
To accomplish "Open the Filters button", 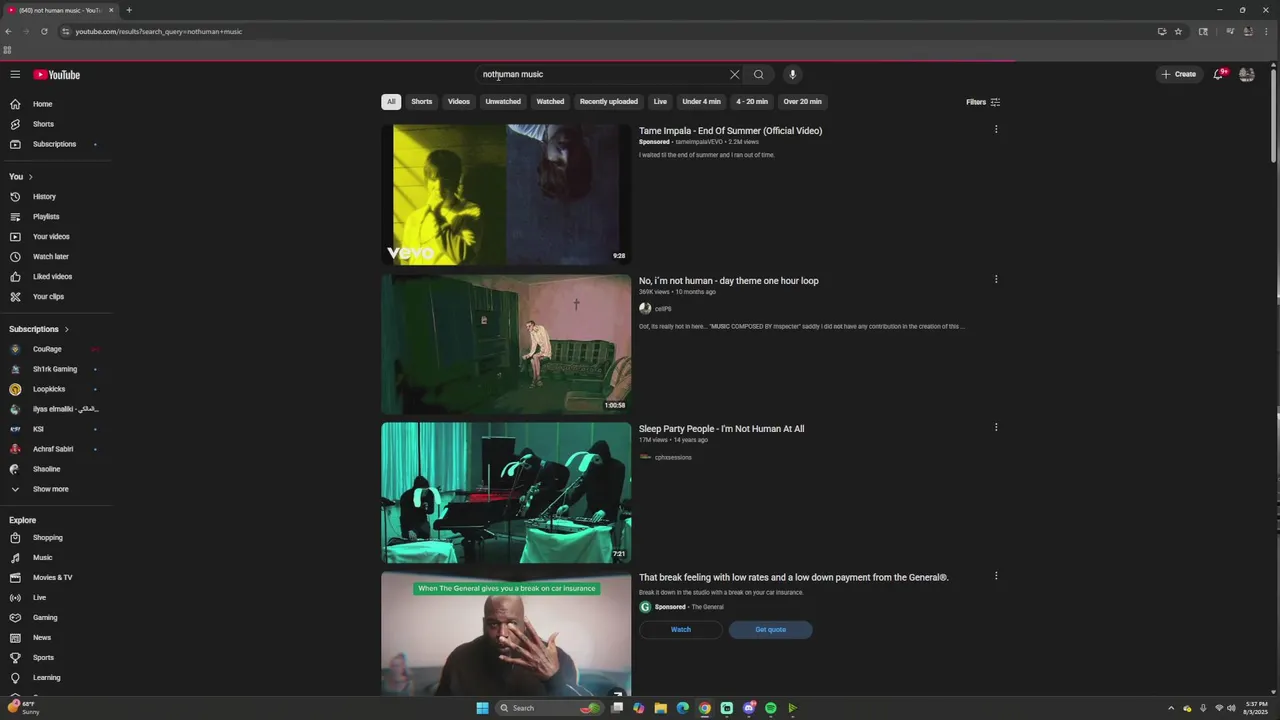I will (983, 102).
